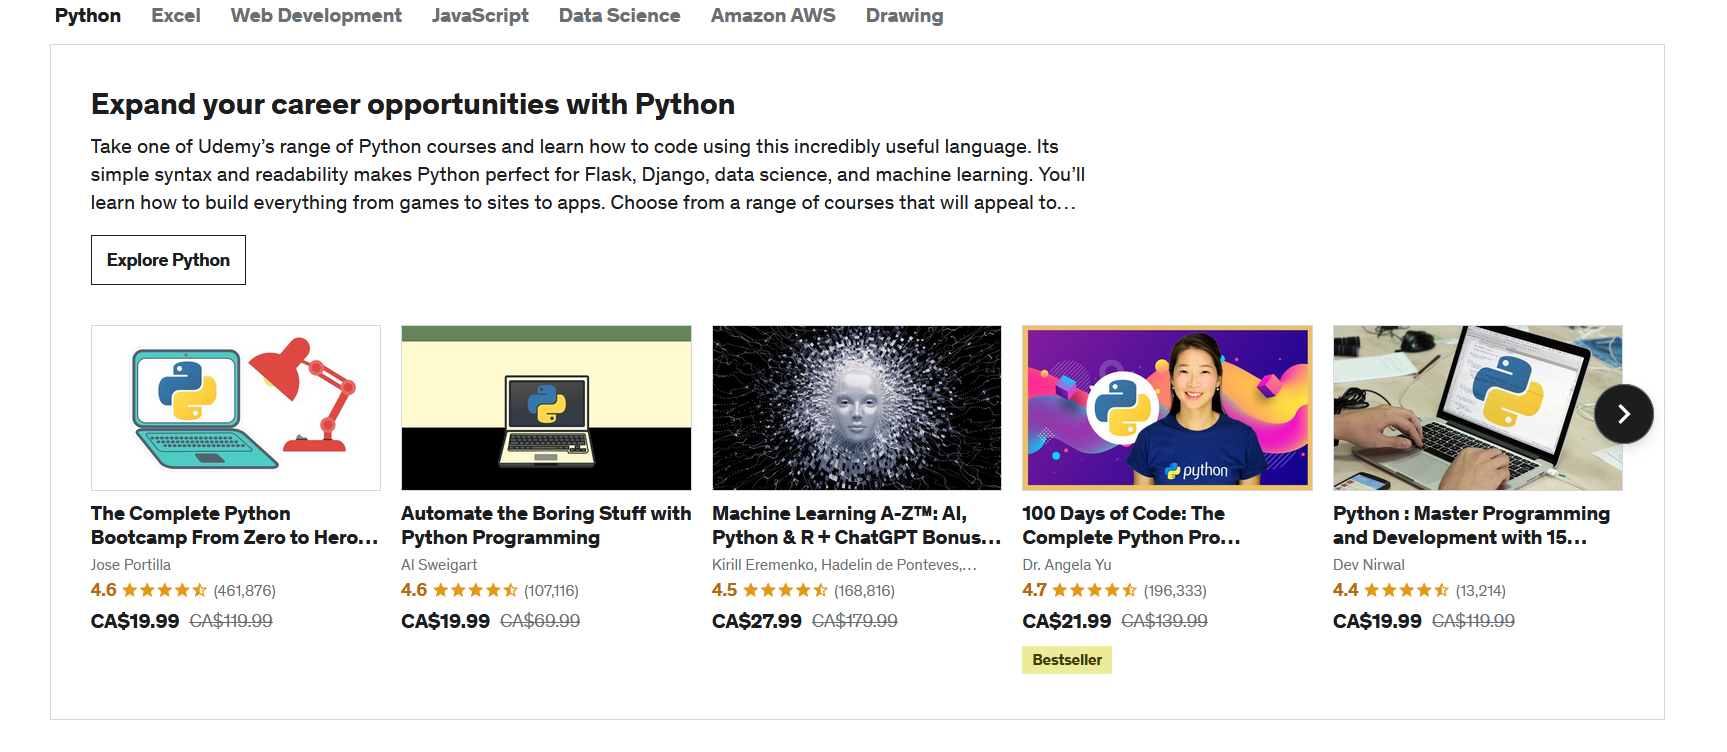The image size is (1727, 752).
Task: Open the JavaScript course category
Action: coord(480,15)
